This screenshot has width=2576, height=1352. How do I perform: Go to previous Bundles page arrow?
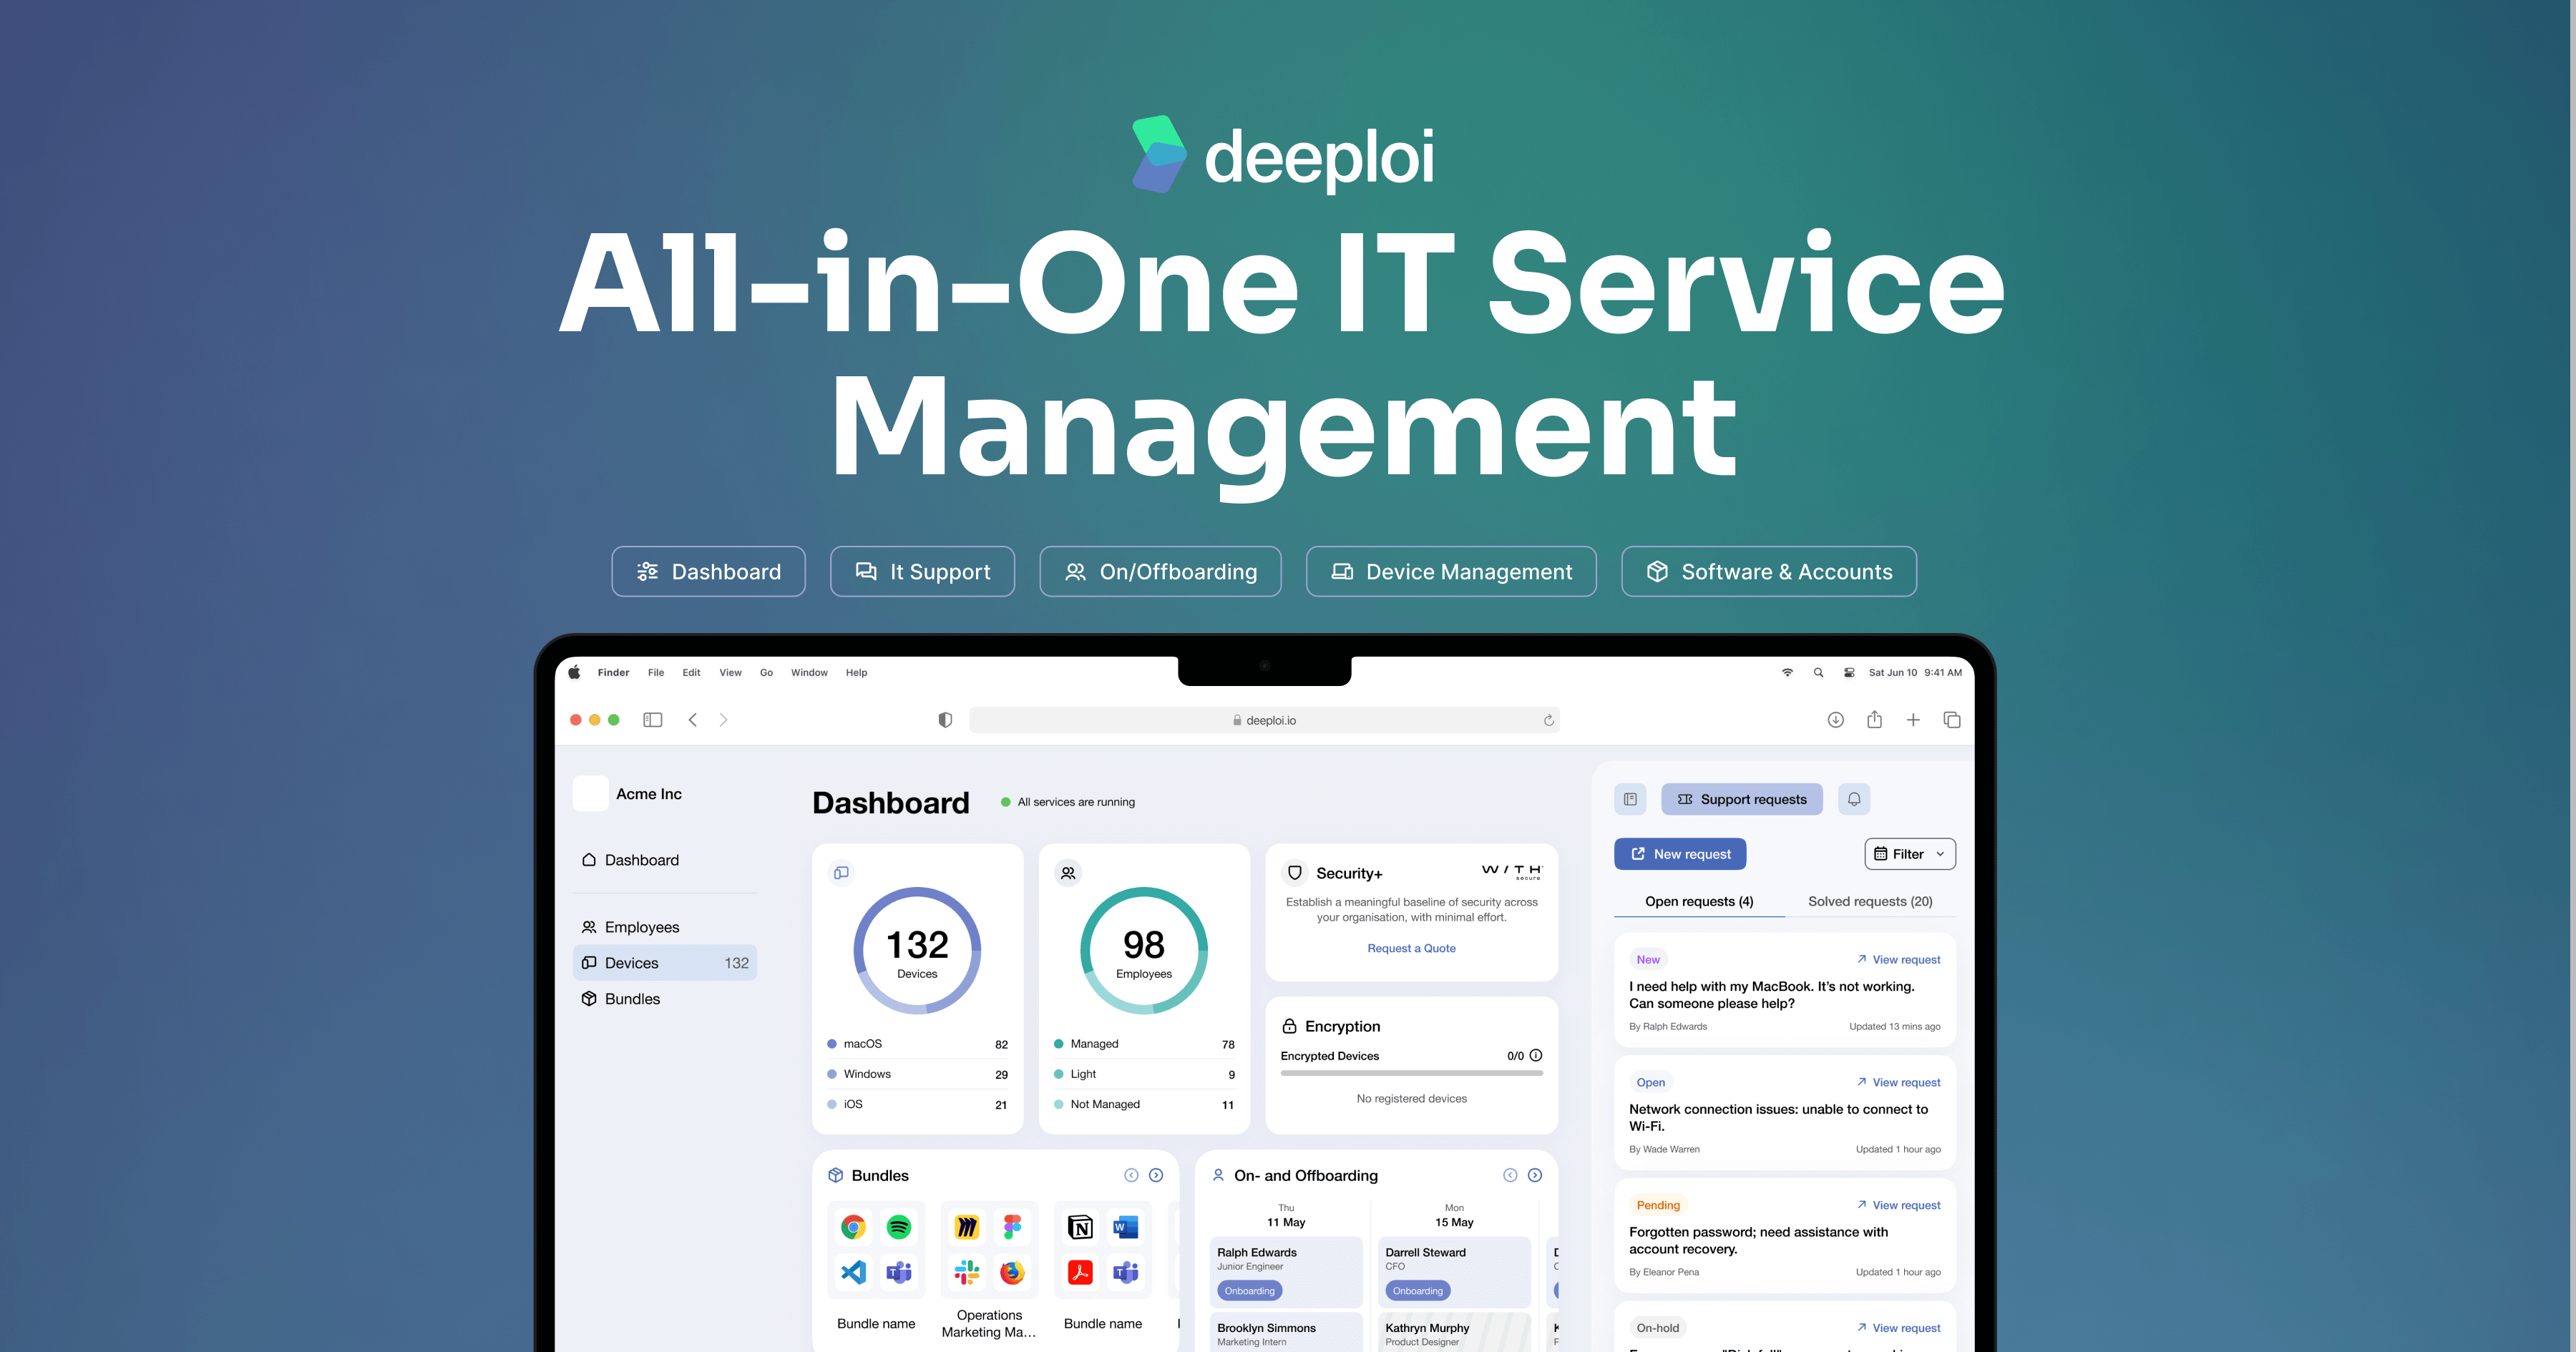[1131, 1175]
